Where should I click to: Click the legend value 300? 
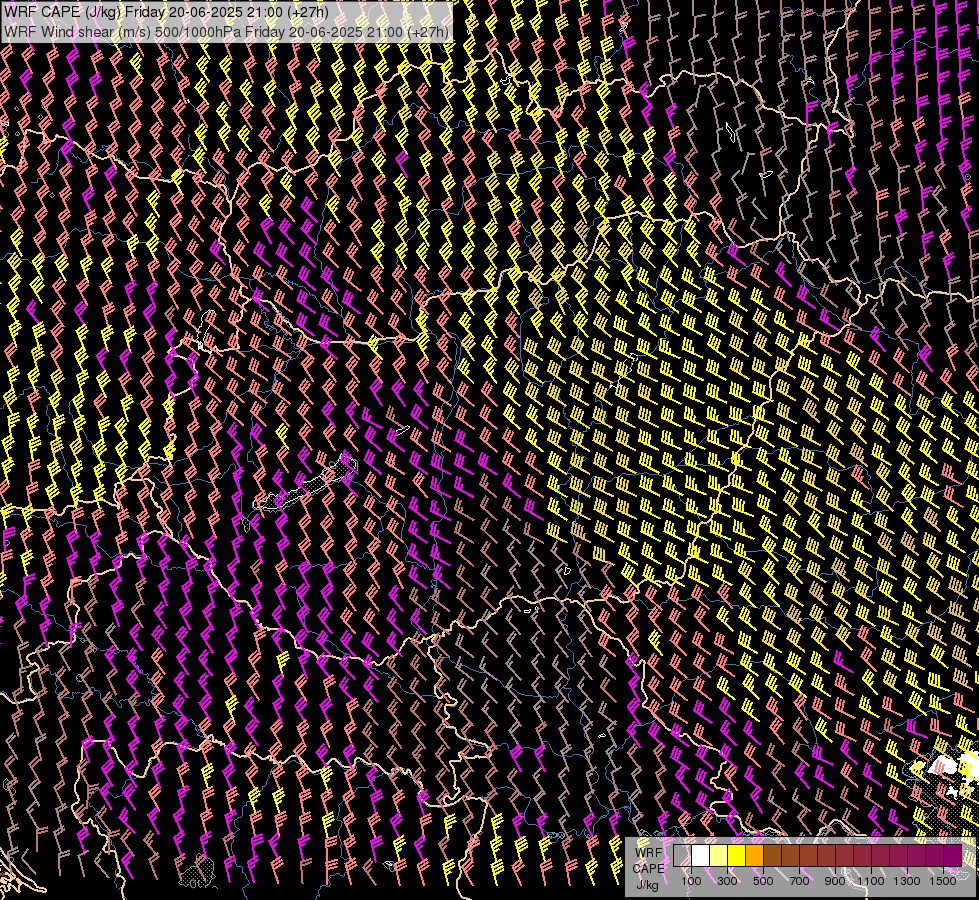[x=727, y=881]
